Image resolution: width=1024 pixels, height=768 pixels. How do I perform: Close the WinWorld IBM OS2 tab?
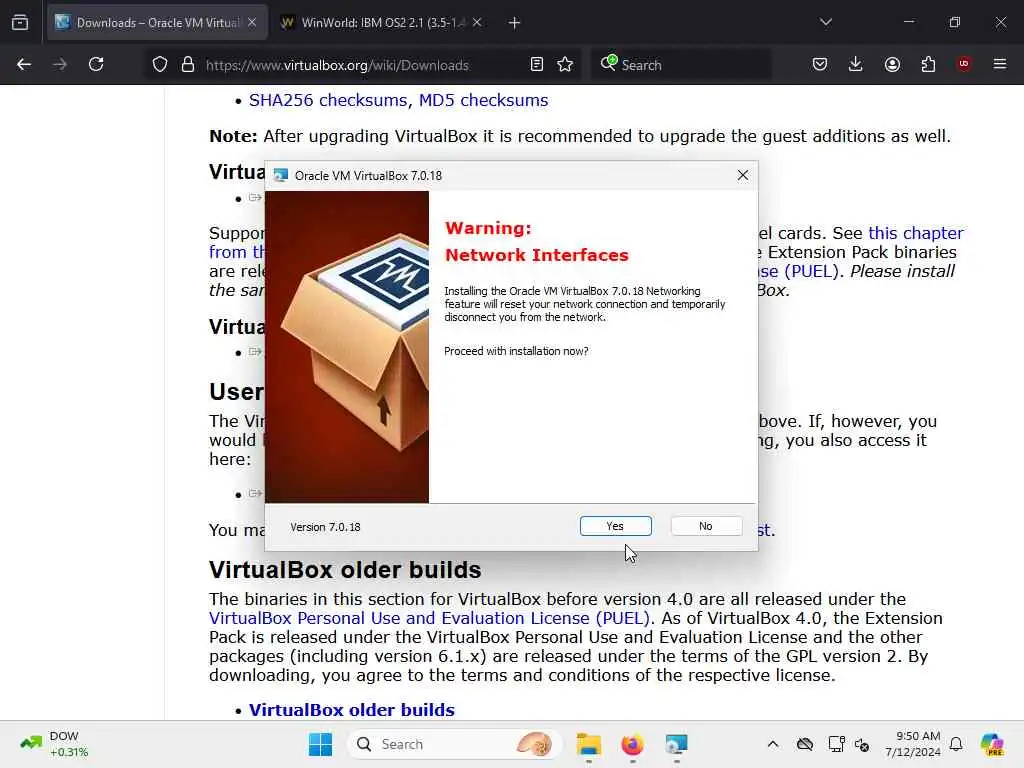pos(477,23)
